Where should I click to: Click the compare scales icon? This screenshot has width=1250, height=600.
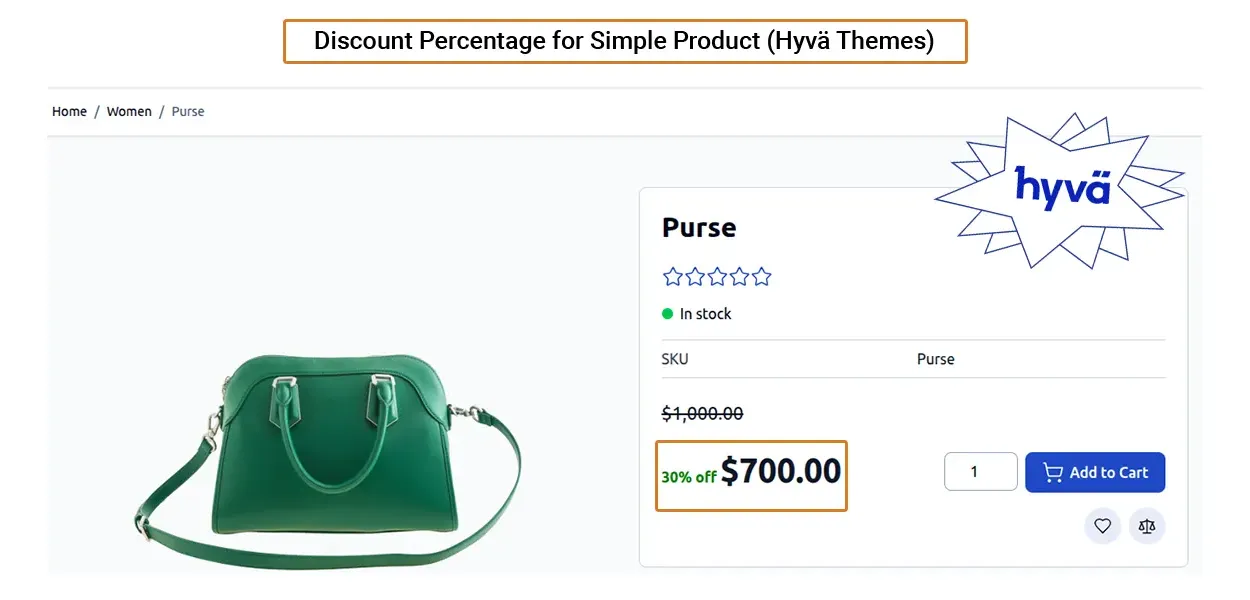[x=1147, y=526]
